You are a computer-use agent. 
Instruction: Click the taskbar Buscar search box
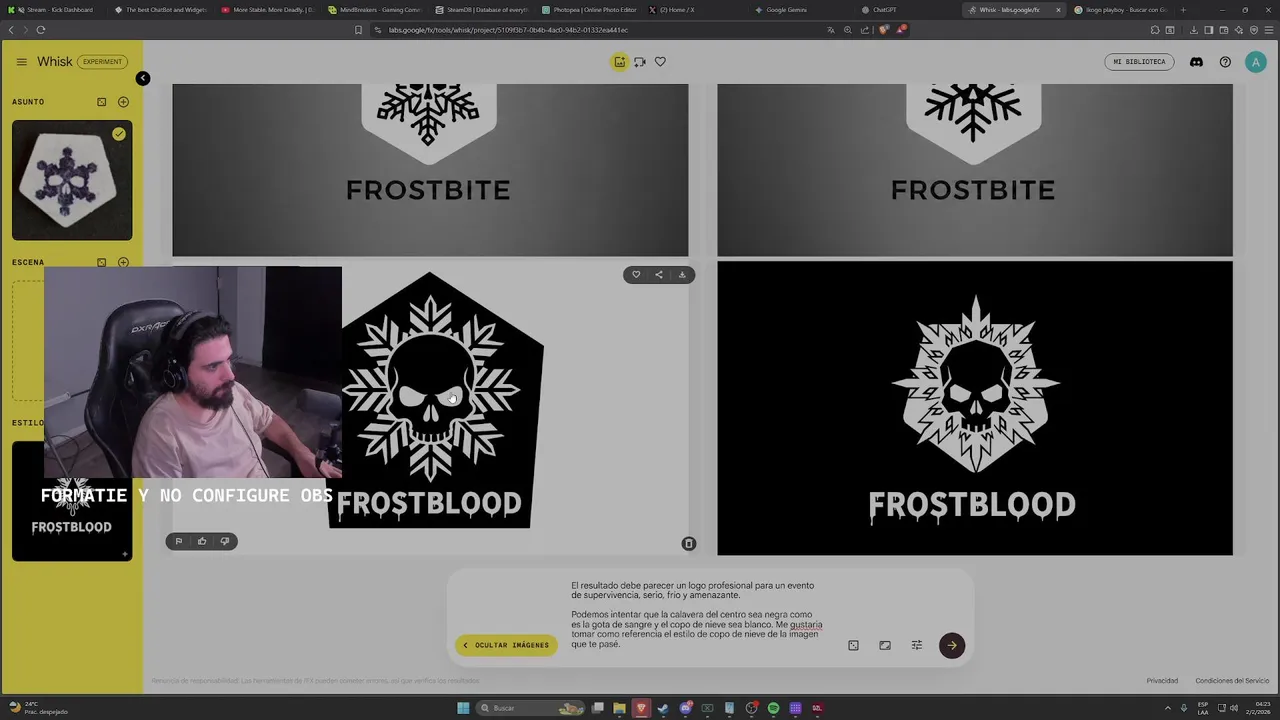[x=531, y=708]
